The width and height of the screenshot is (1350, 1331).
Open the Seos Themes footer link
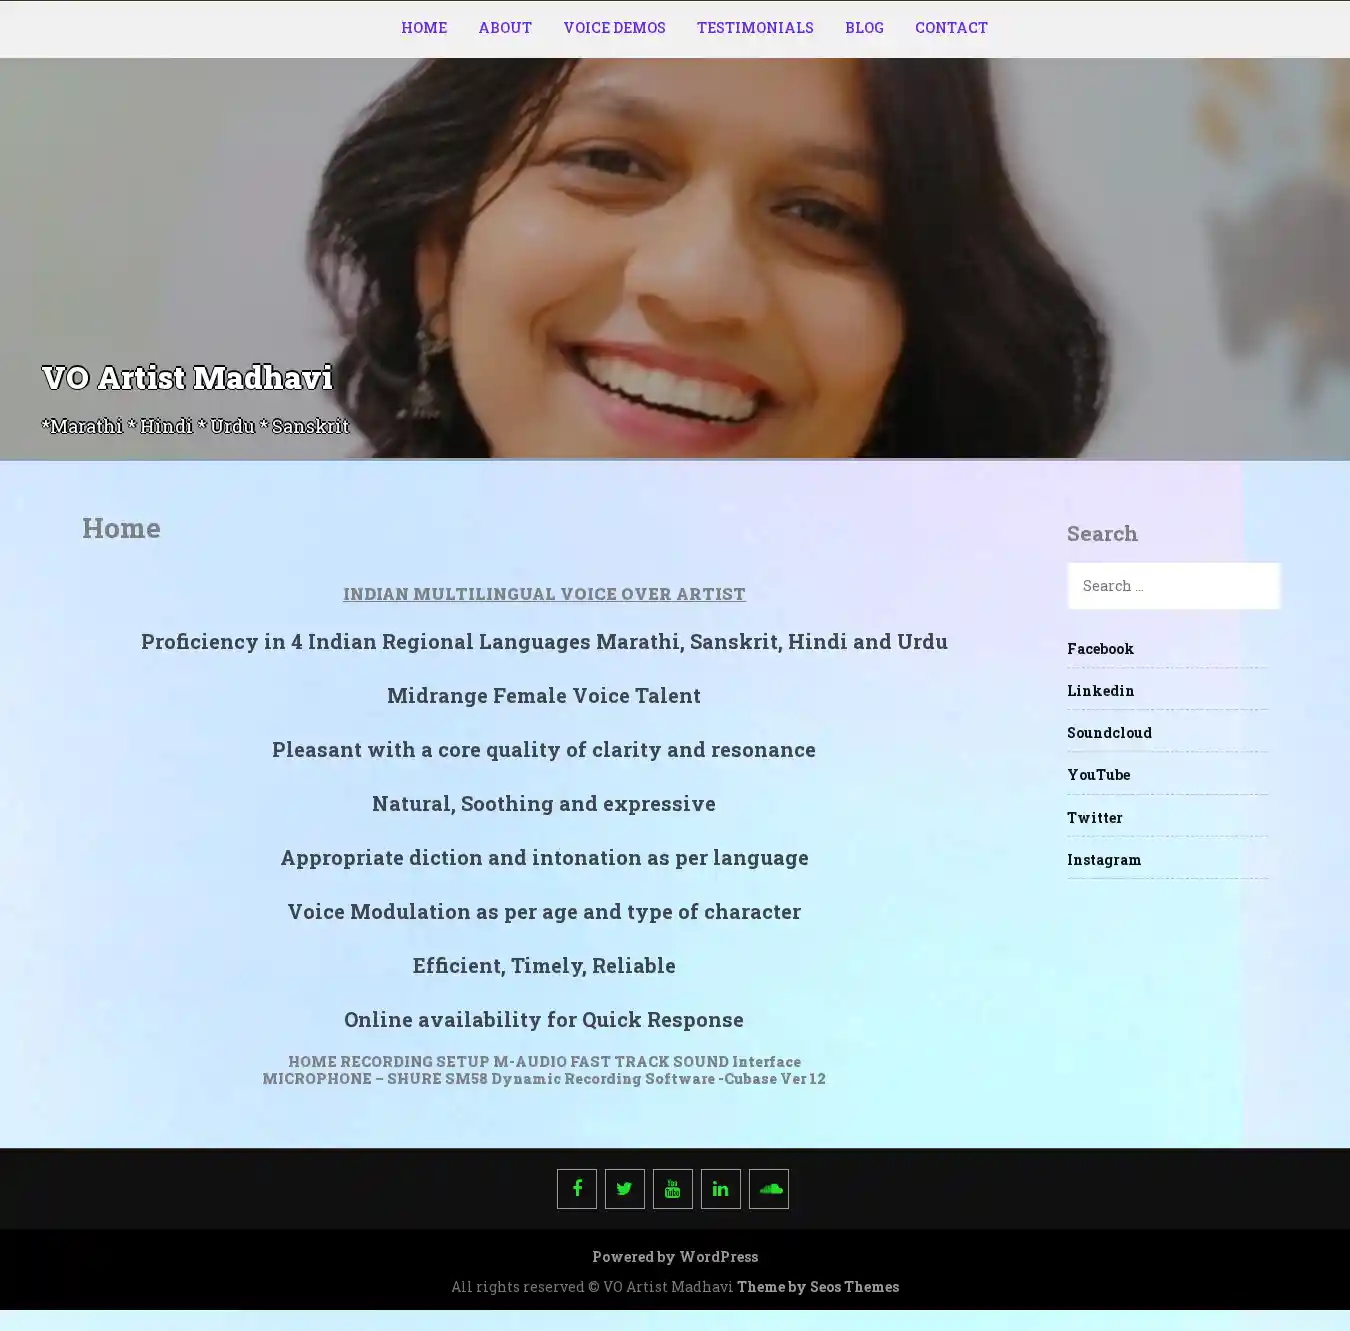(854, 1287)
